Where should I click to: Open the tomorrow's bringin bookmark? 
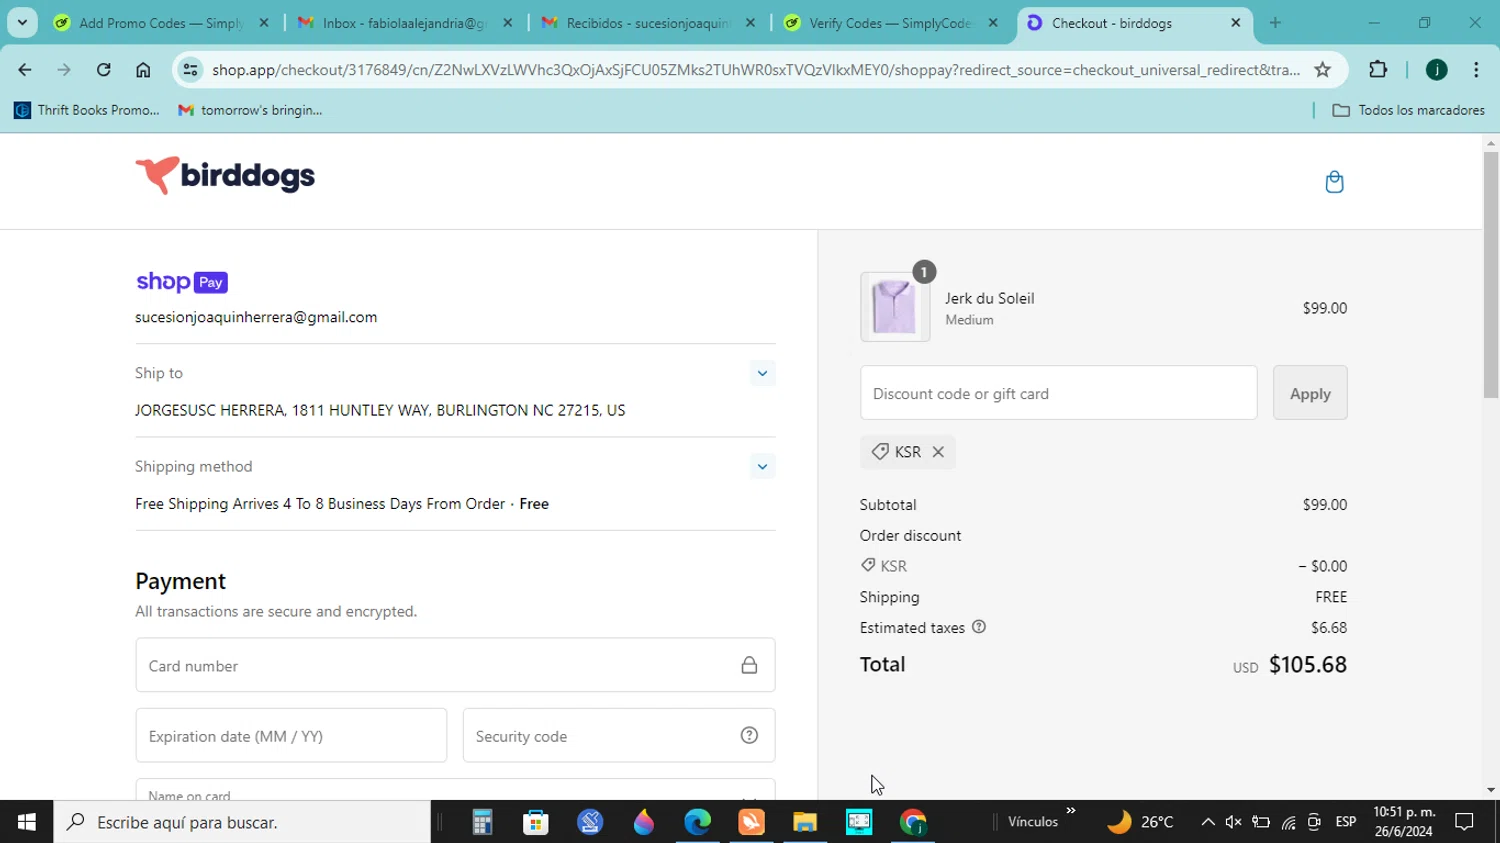[250, 110]
